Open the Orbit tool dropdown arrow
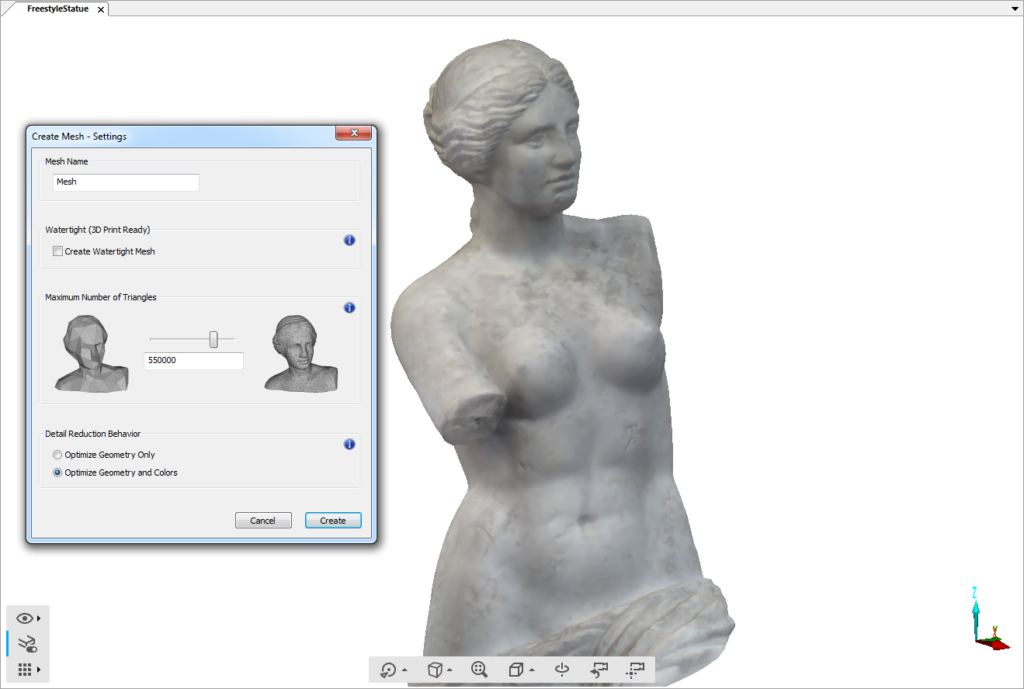The image size is (1024, 689). click(x=404, y=668)
